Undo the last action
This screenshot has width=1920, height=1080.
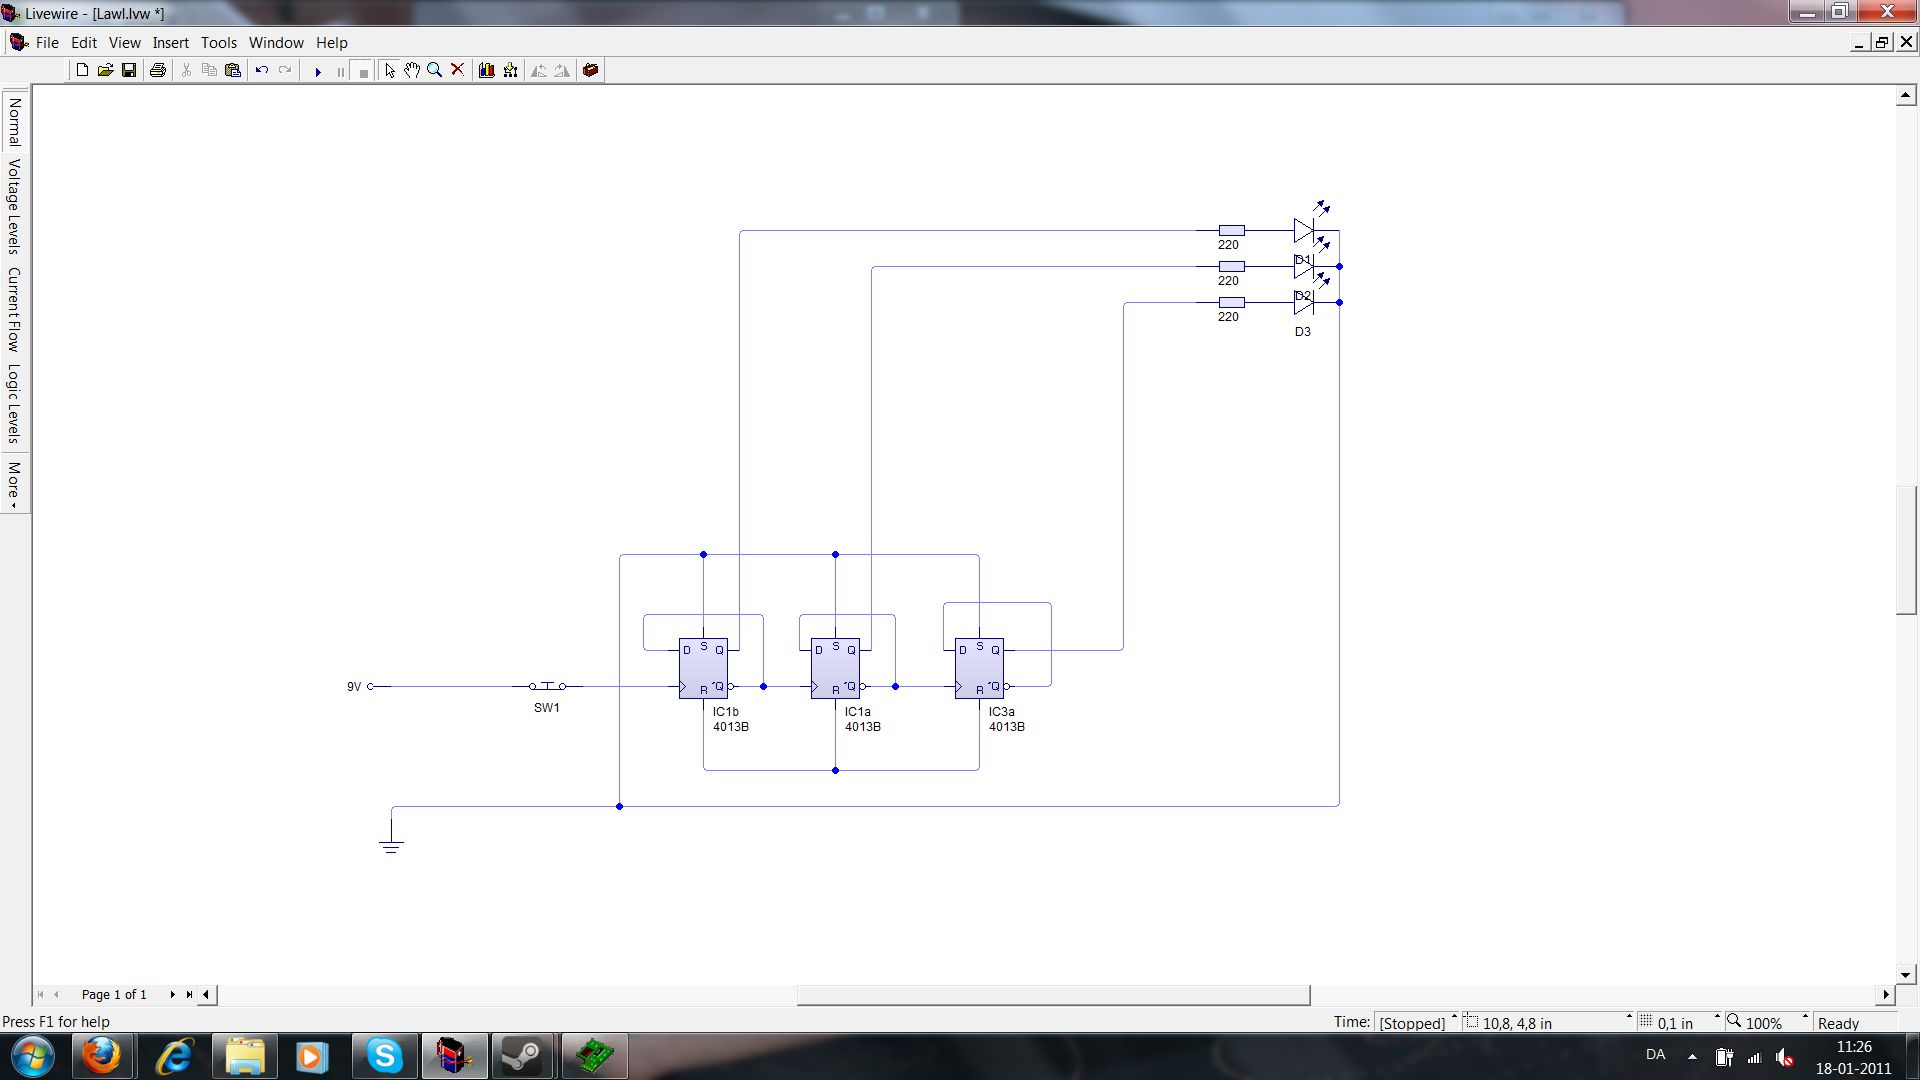(262, 70)
